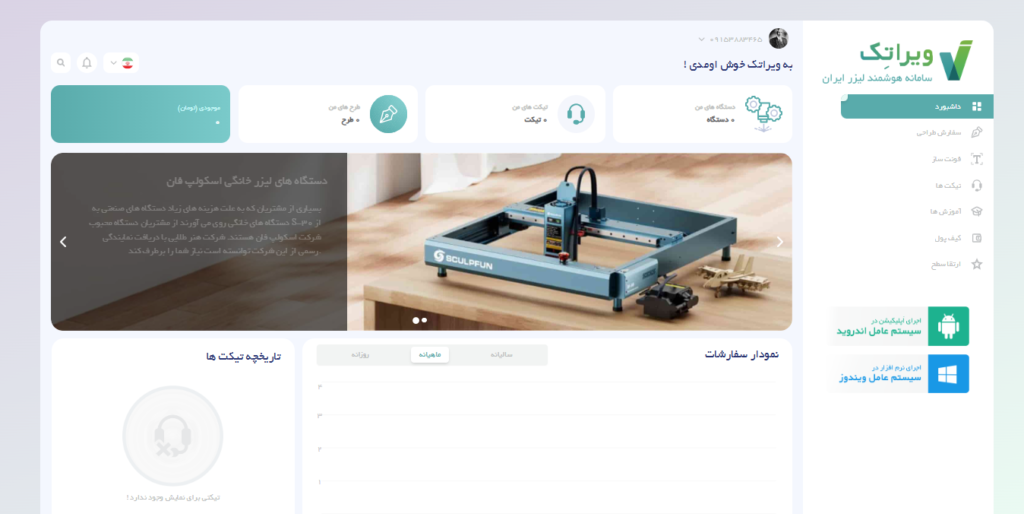Image resolution: width=1024 pixels, height=514 pixels.
Task: Switch order chart to سالیانه (yearly) tab
Action: 502,355
